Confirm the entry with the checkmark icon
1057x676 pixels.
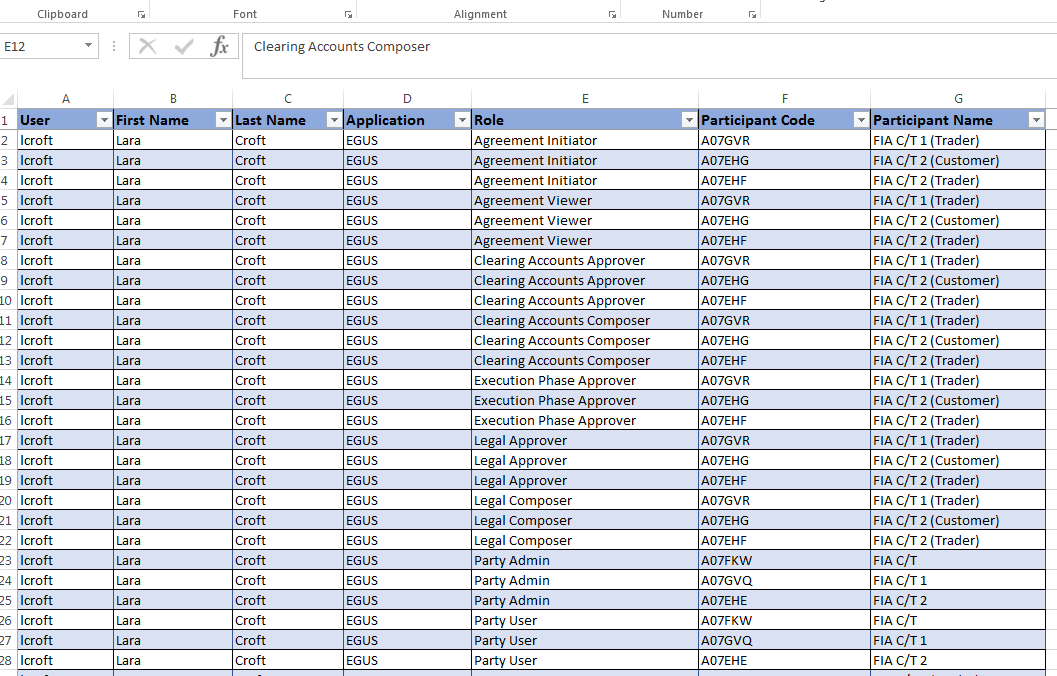[183, 47]
